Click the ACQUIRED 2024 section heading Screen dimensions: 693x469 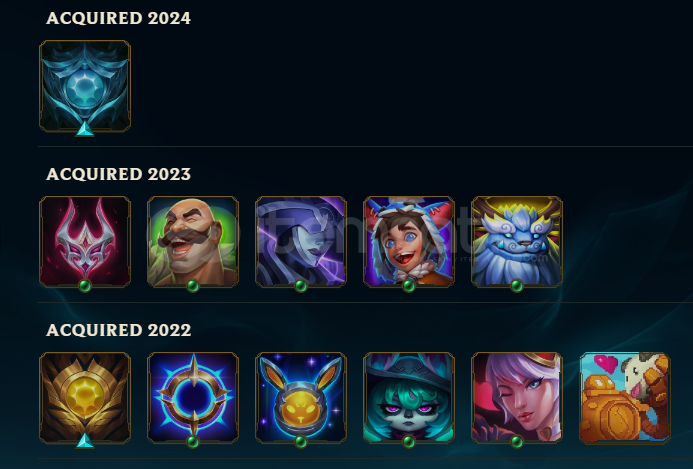(118, 18)
